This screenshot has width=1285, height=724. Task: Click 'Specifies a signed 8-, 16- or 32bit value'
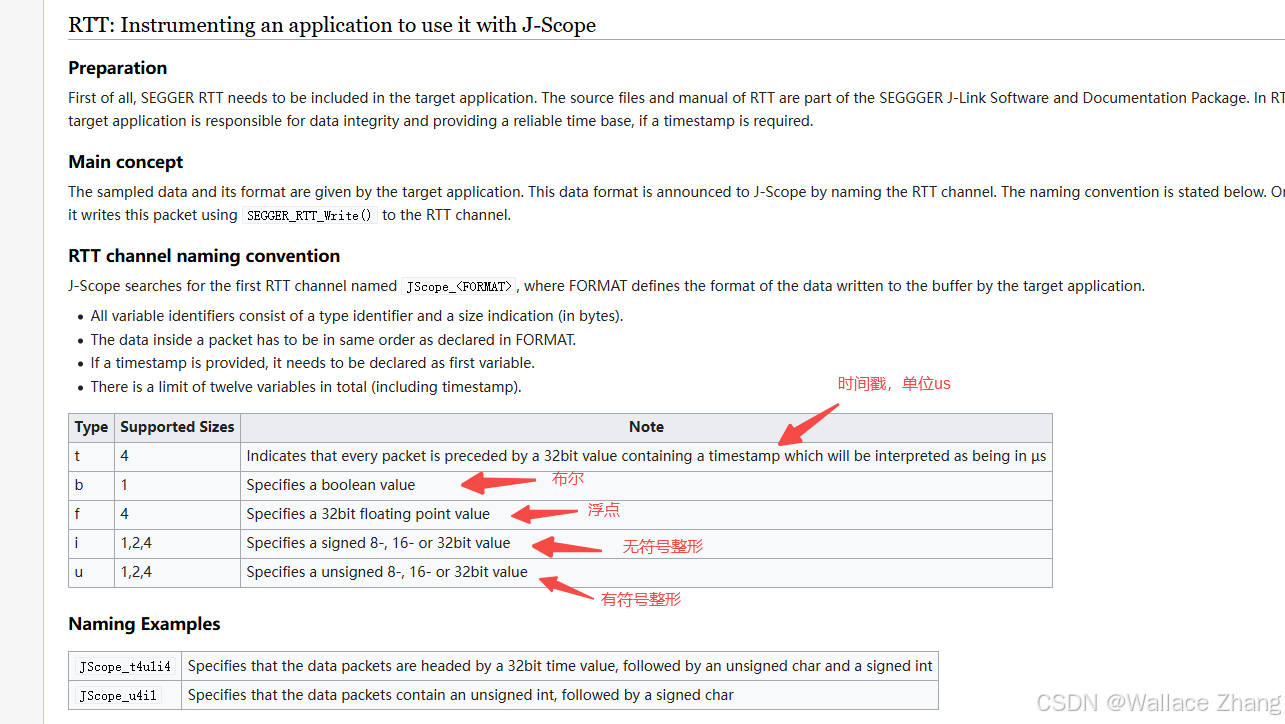click(x=378, y=543)
